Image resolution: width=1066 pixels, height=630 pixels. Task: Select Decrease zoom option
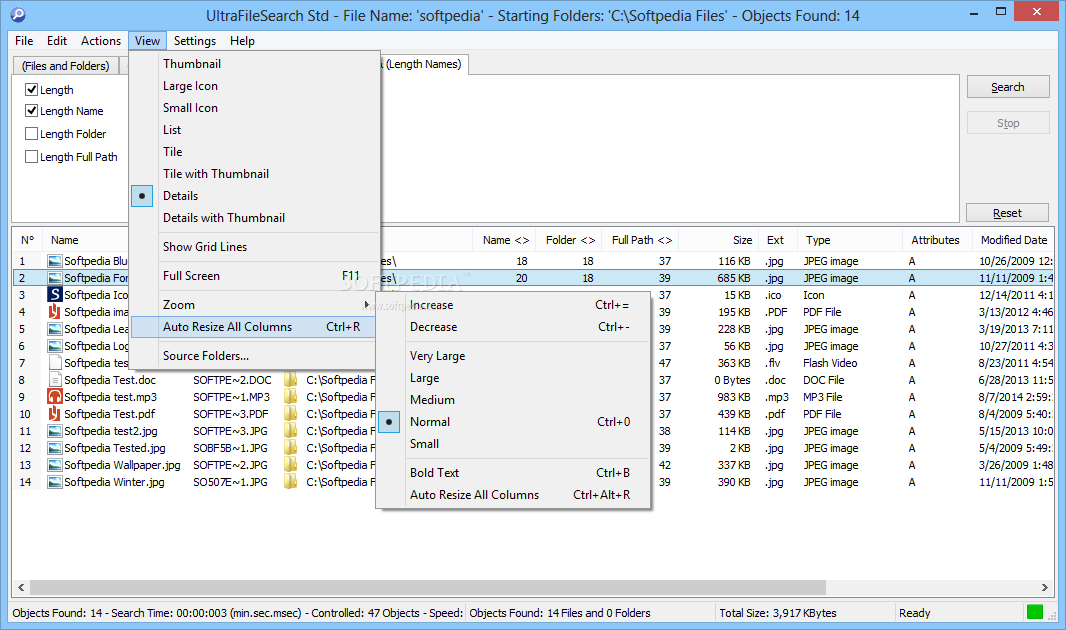pos(513,327)
